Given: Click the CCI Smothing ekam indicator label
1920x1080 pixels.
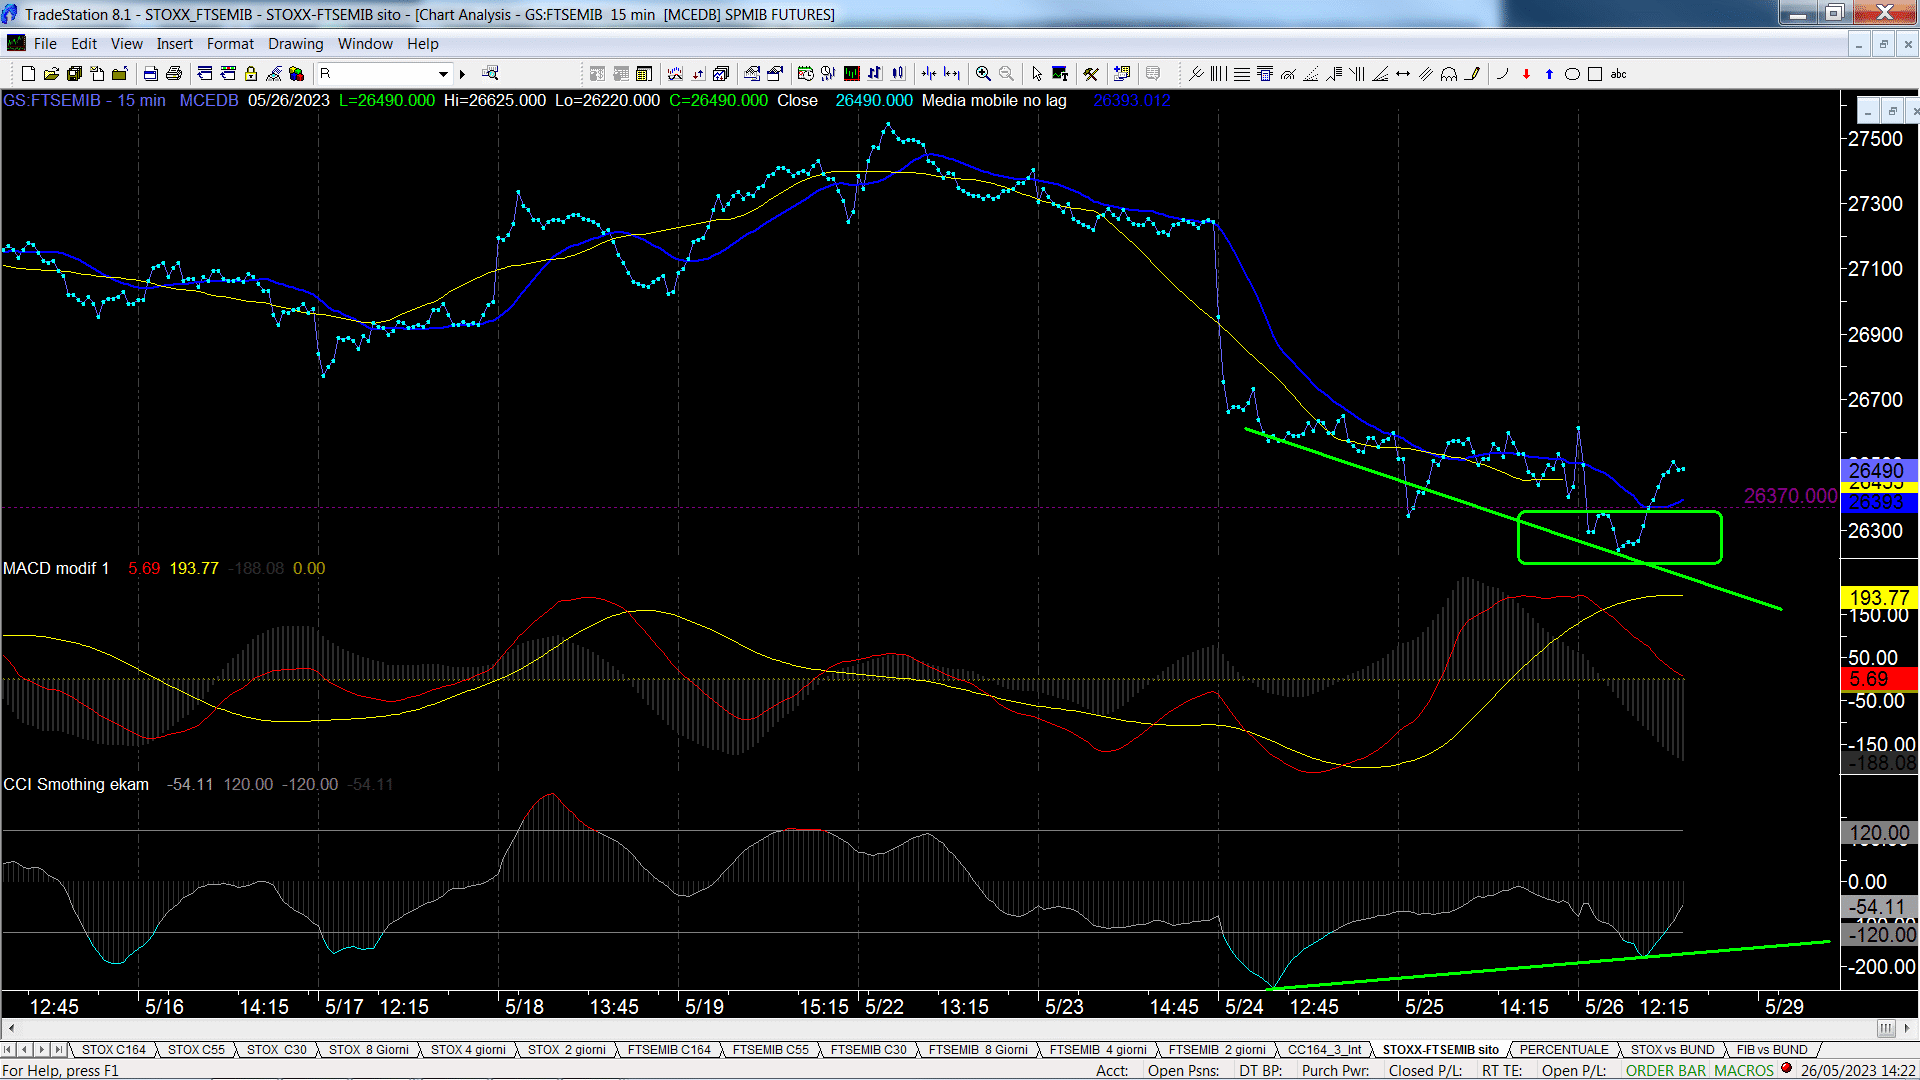Looking at the screenshot, I should [76, 784].
